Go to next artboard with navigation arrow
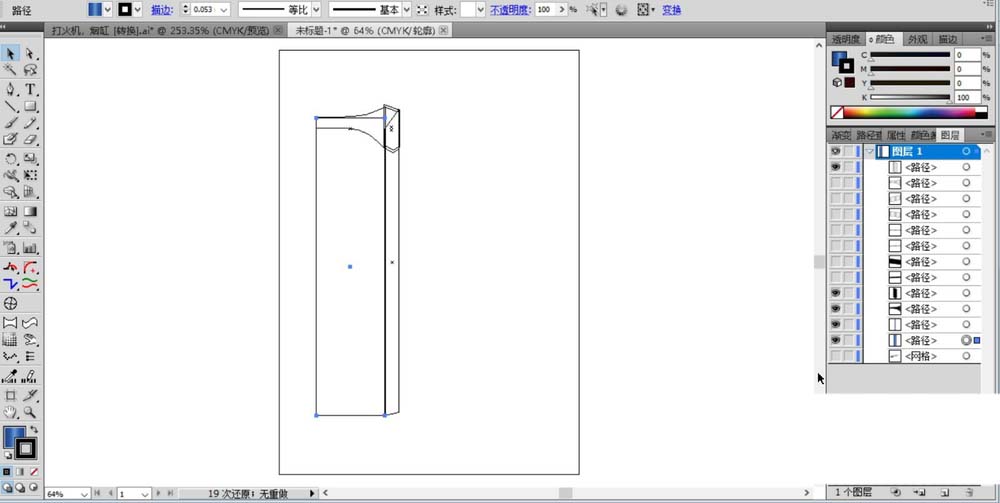Image resolution: width=1000 pixels, height=503 pixels. pyautogui.click(x=159, y=493)
